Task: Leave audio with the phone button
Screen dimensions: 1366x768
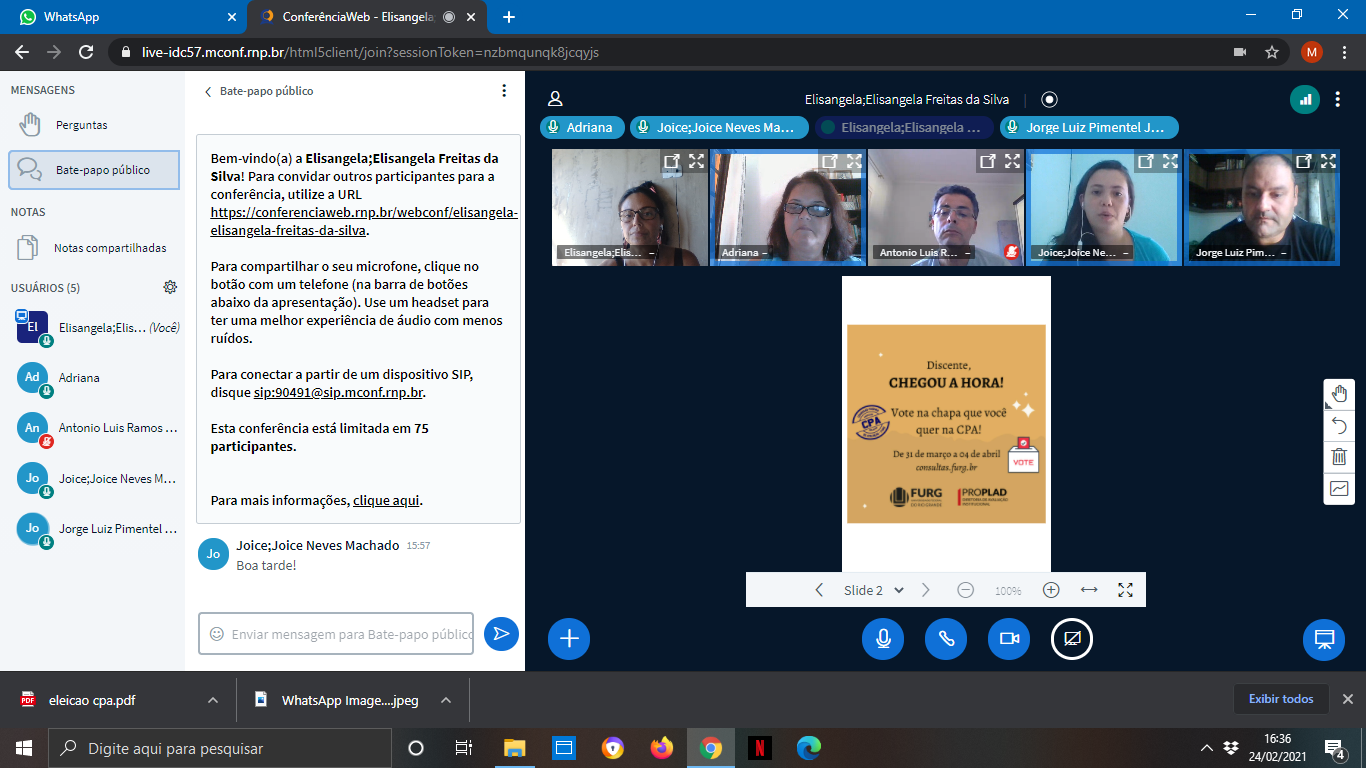Action: (x=946, y=639)
